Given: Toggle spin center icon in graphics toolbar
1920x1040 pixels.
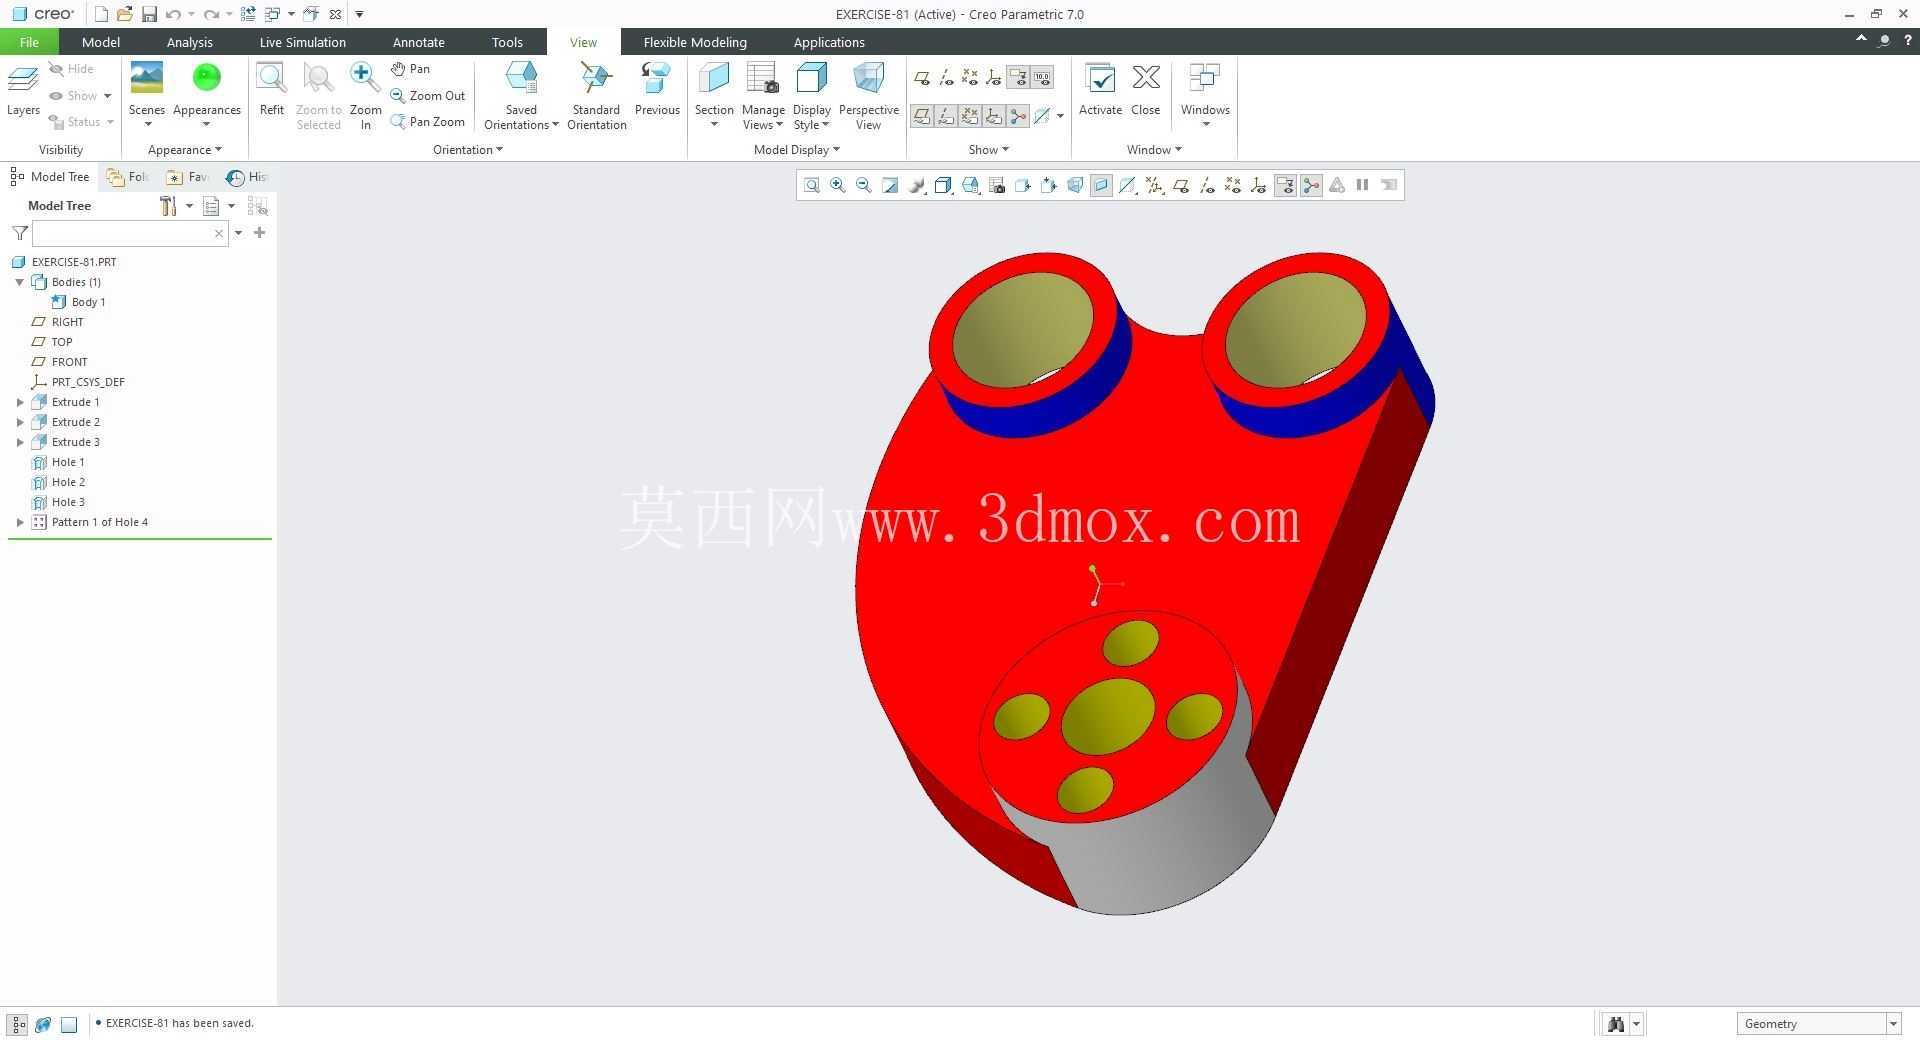Looking at the screenshot, I should coord(1311,185).
